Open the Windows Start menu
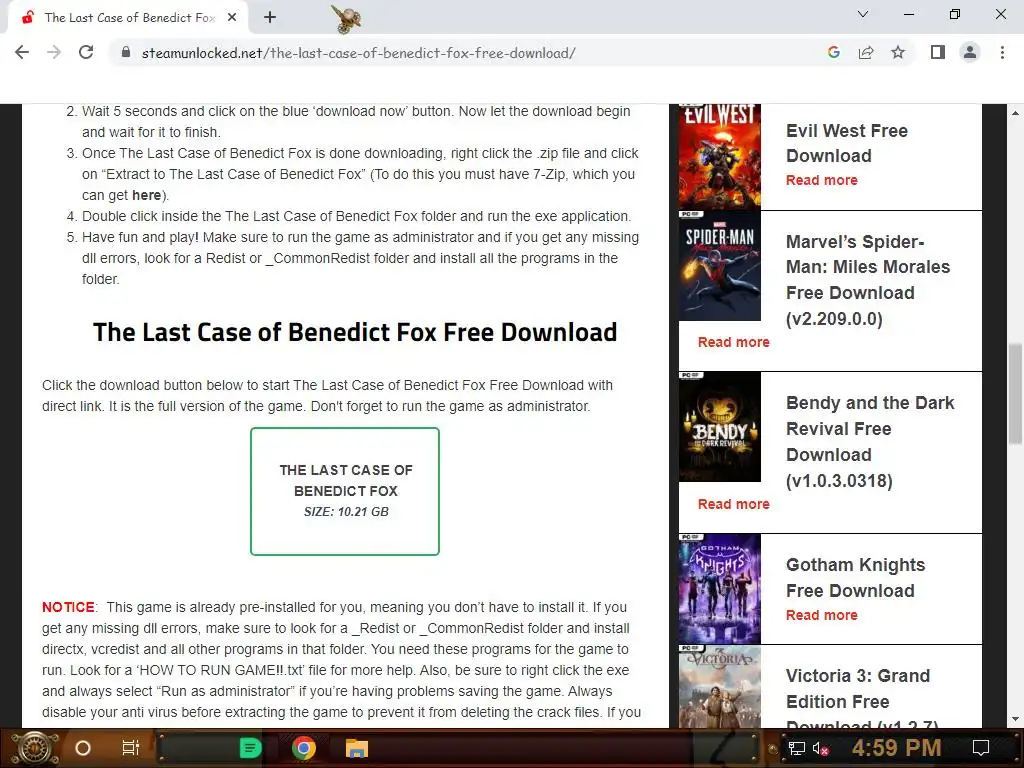 [x=35, y=748]
